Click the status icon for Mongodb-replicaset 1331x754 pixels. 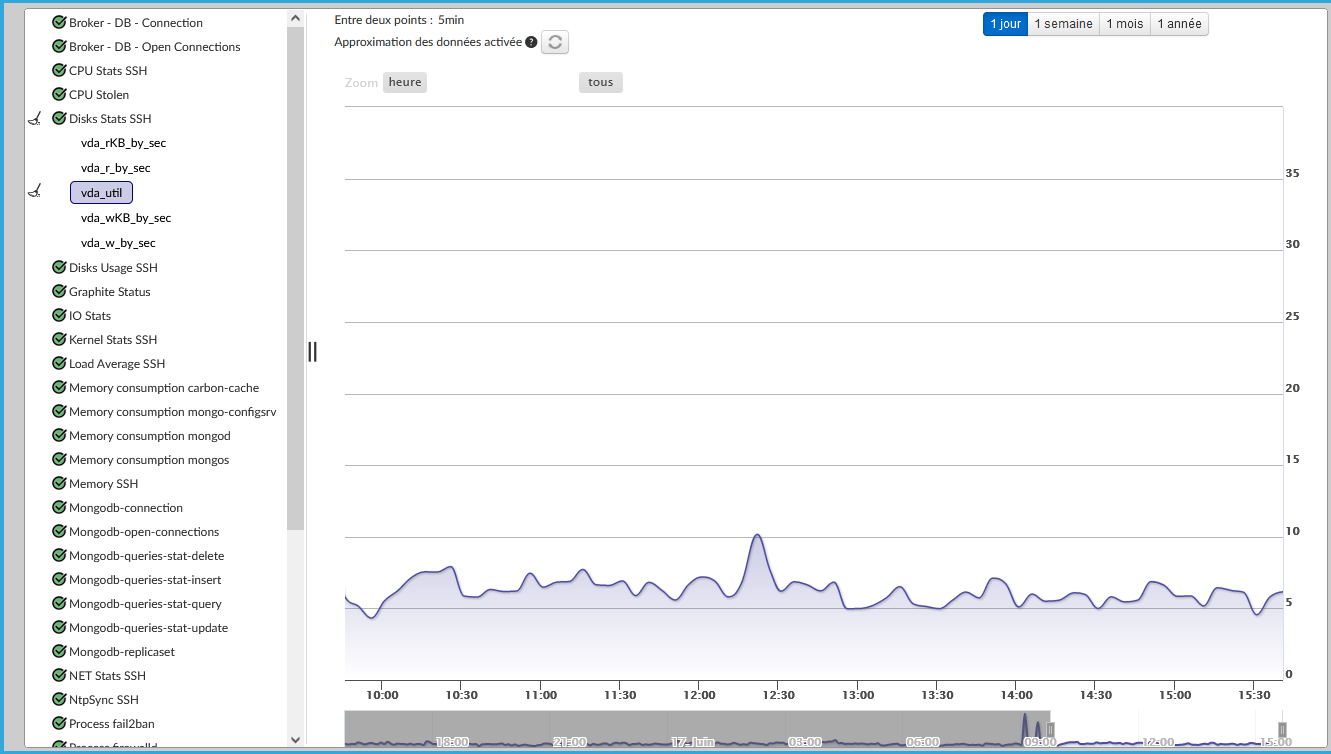(59, 652)
